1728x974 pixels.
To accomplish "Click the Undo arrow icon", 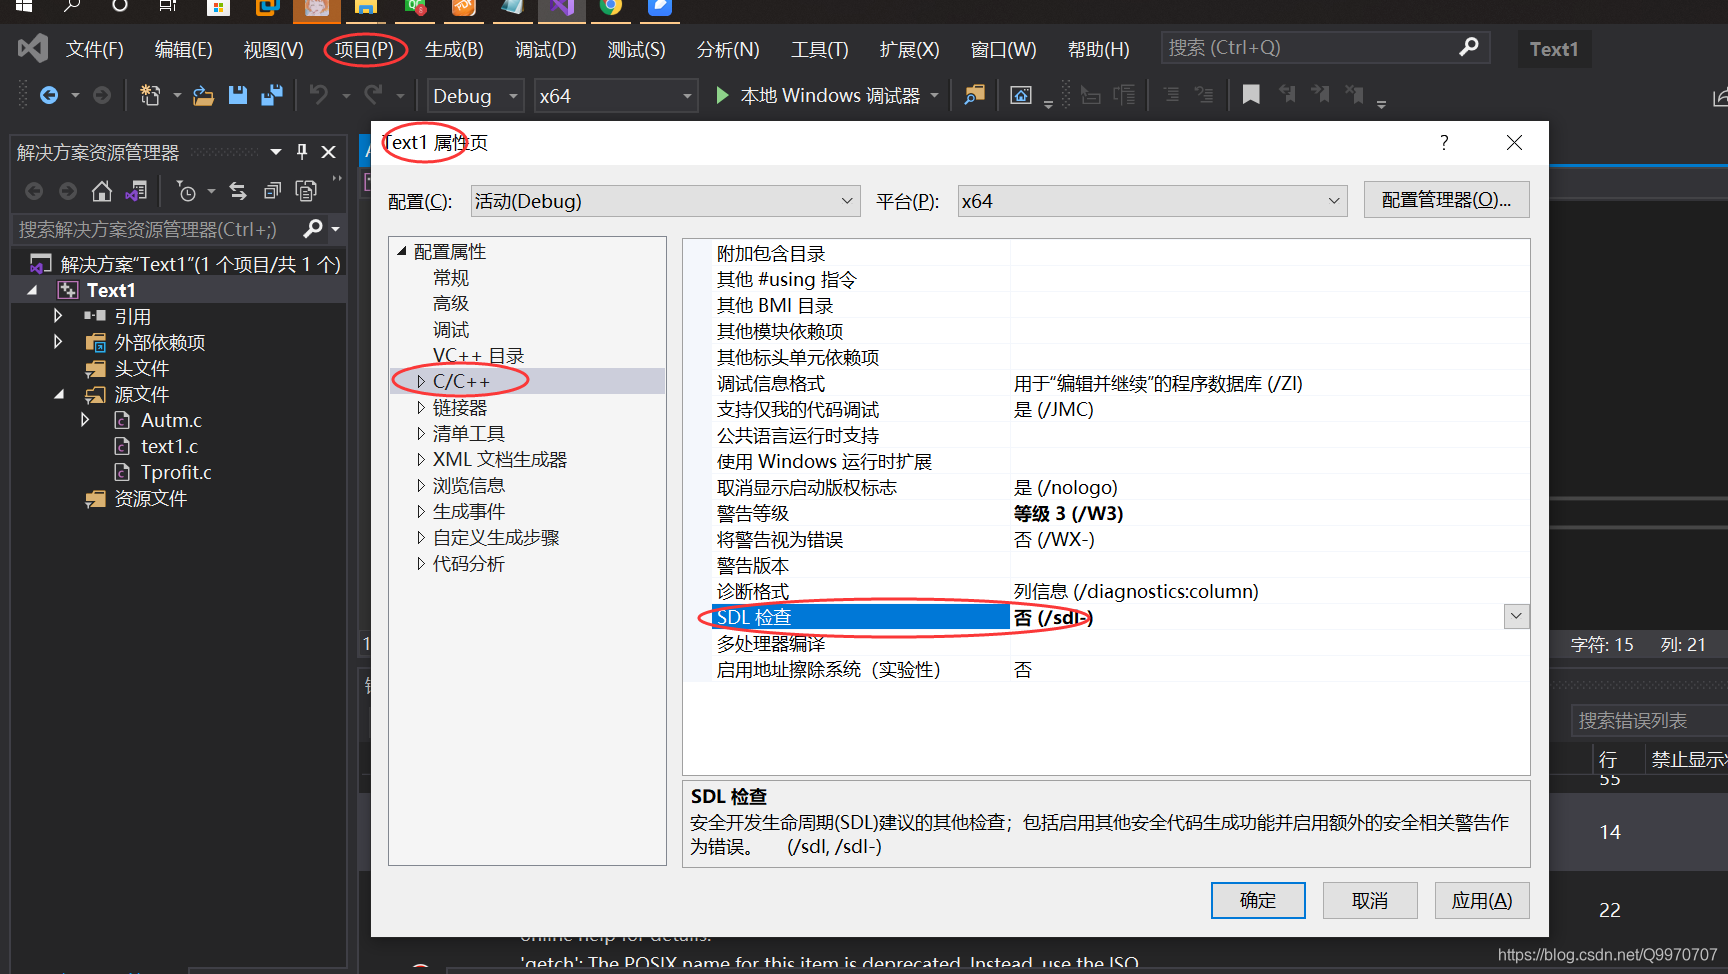I will tap(321, 95).
